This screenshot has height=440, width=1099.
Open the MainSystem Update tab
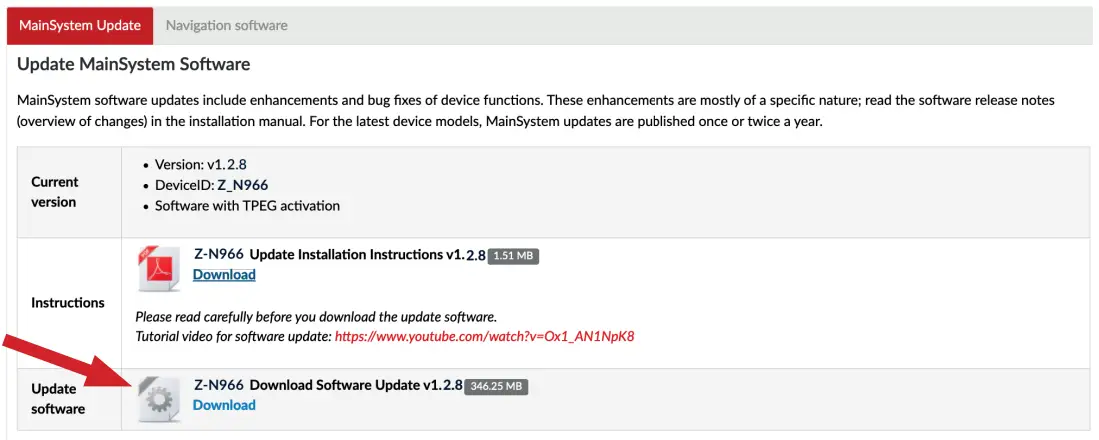point(80,25)
